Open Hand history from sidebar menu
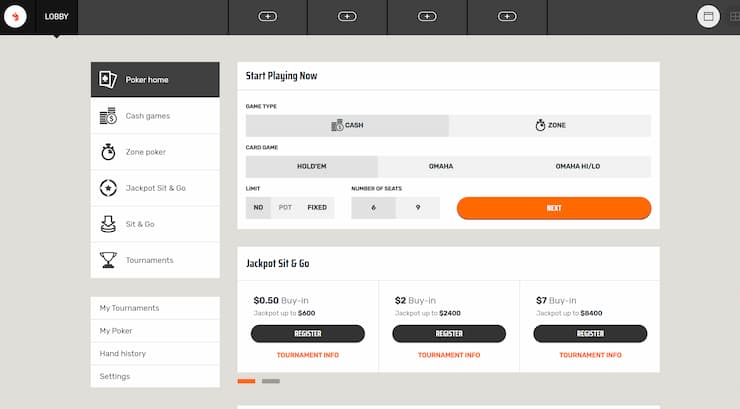The width and height of the screenshot is (740, 409). (123, 353)
